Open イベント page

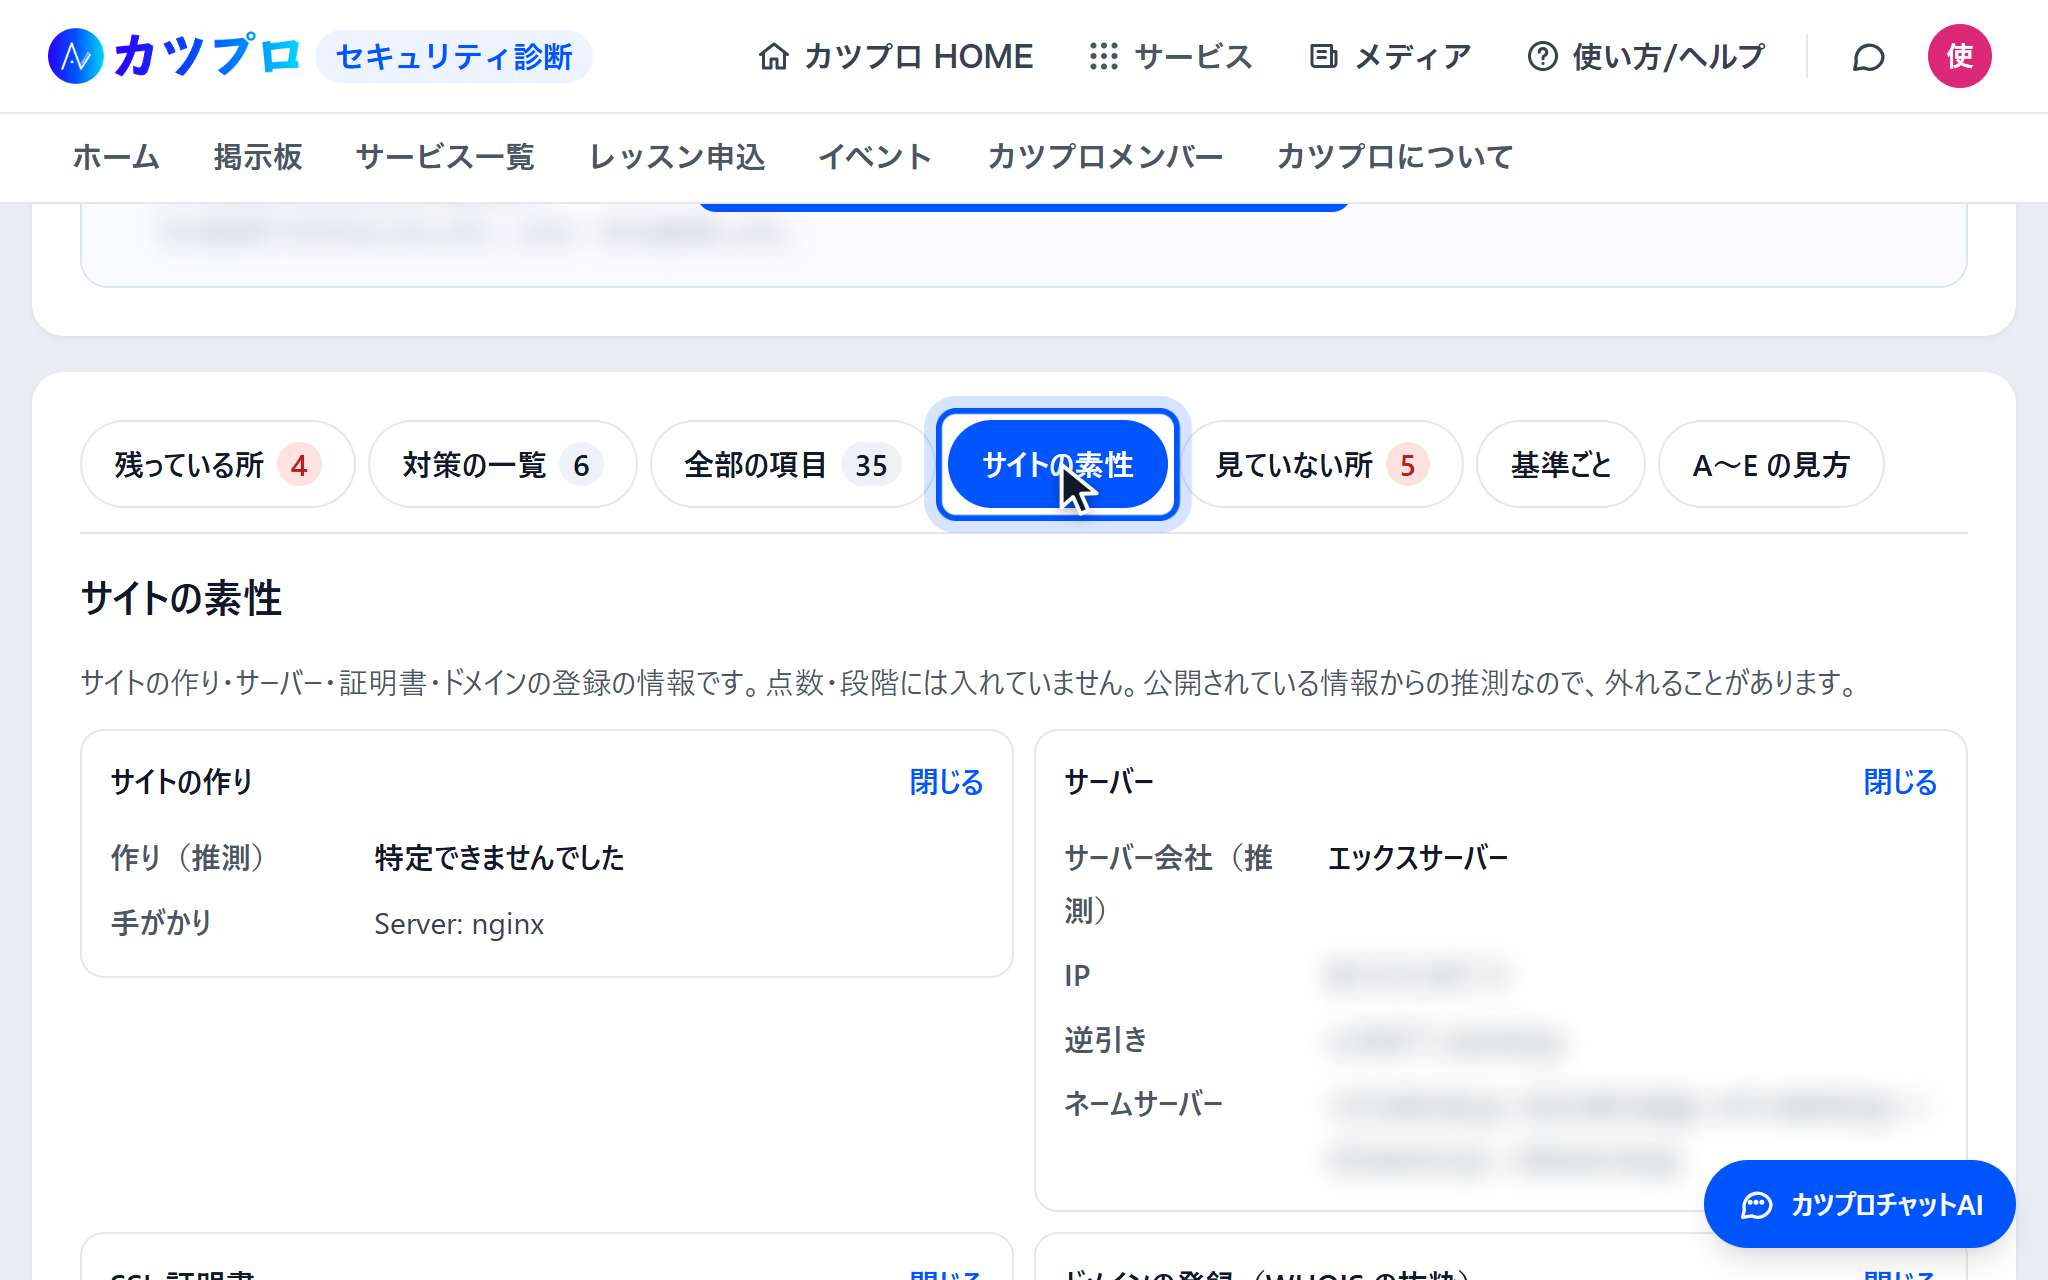click(x=875, y=157)
